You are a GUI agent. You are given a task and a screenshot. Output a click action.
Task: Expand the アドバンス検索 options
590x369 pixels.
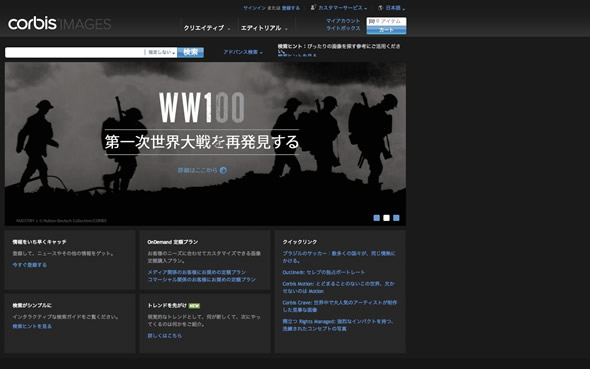243,52
